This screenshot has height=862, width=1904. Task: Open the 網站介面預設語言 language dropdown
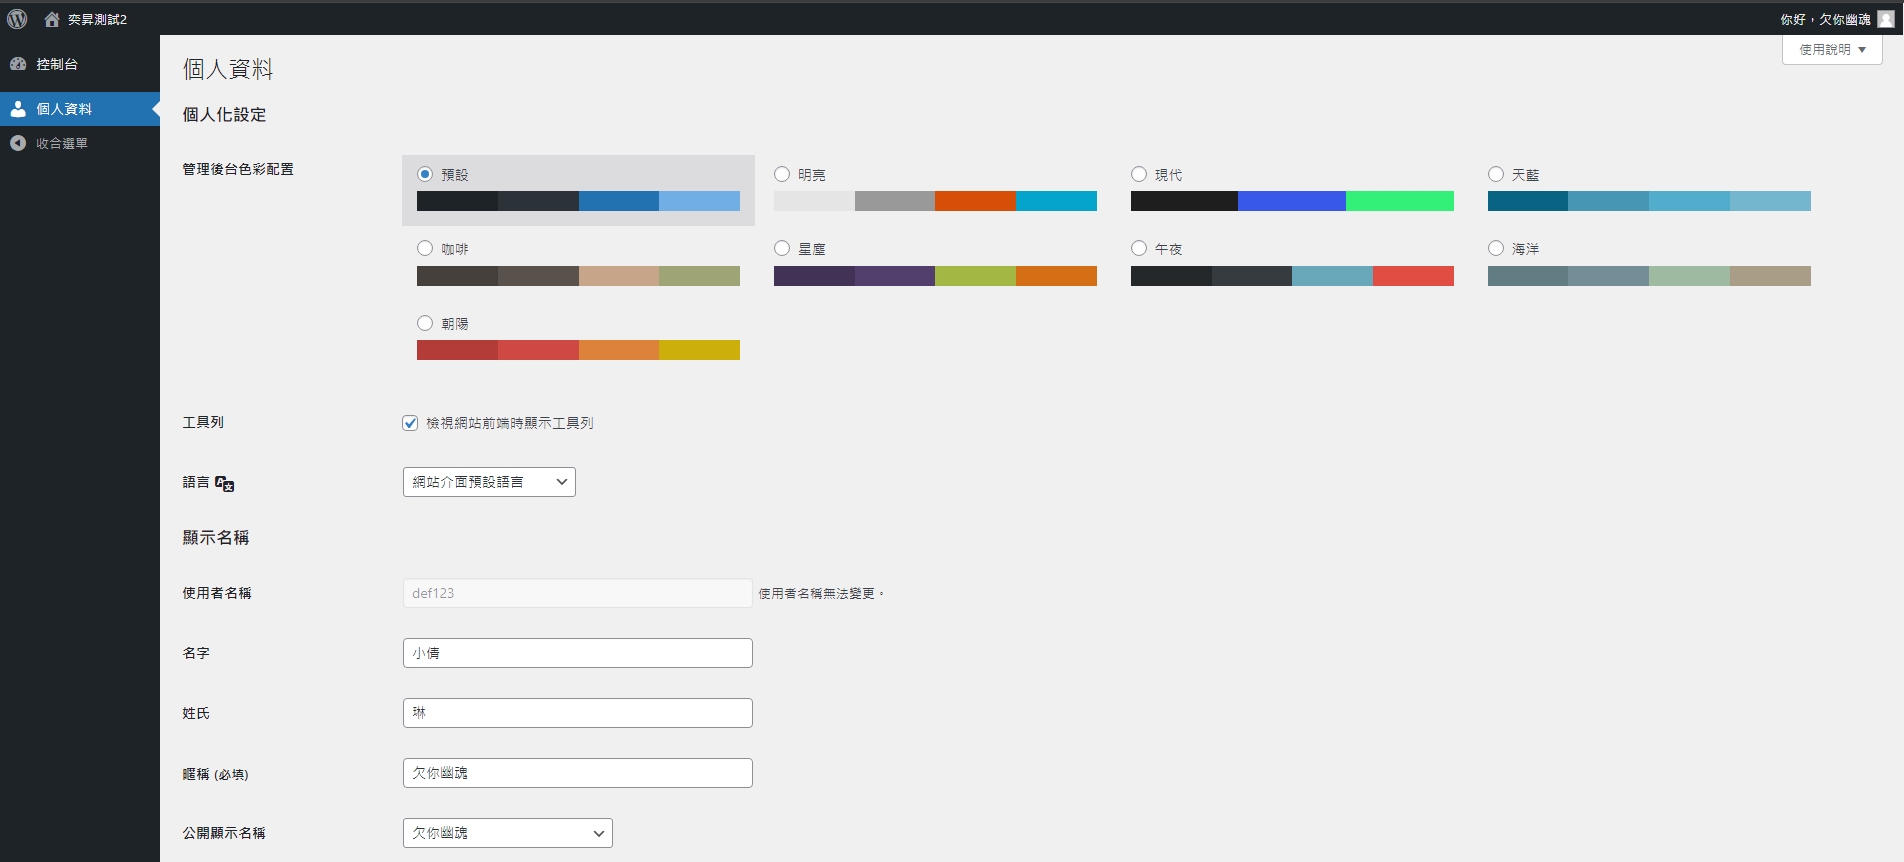point(489,482)
